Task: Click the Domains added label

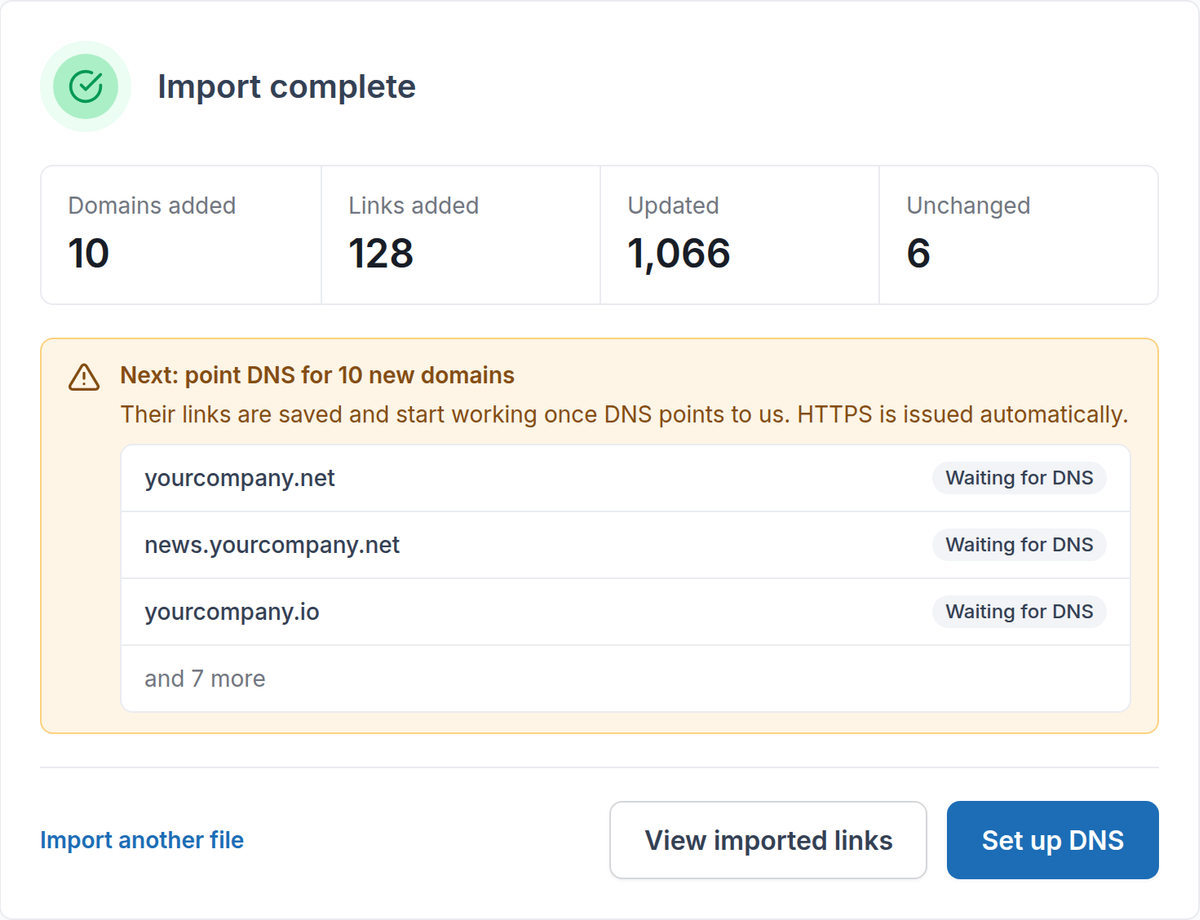Action: (x=152, y=206)
